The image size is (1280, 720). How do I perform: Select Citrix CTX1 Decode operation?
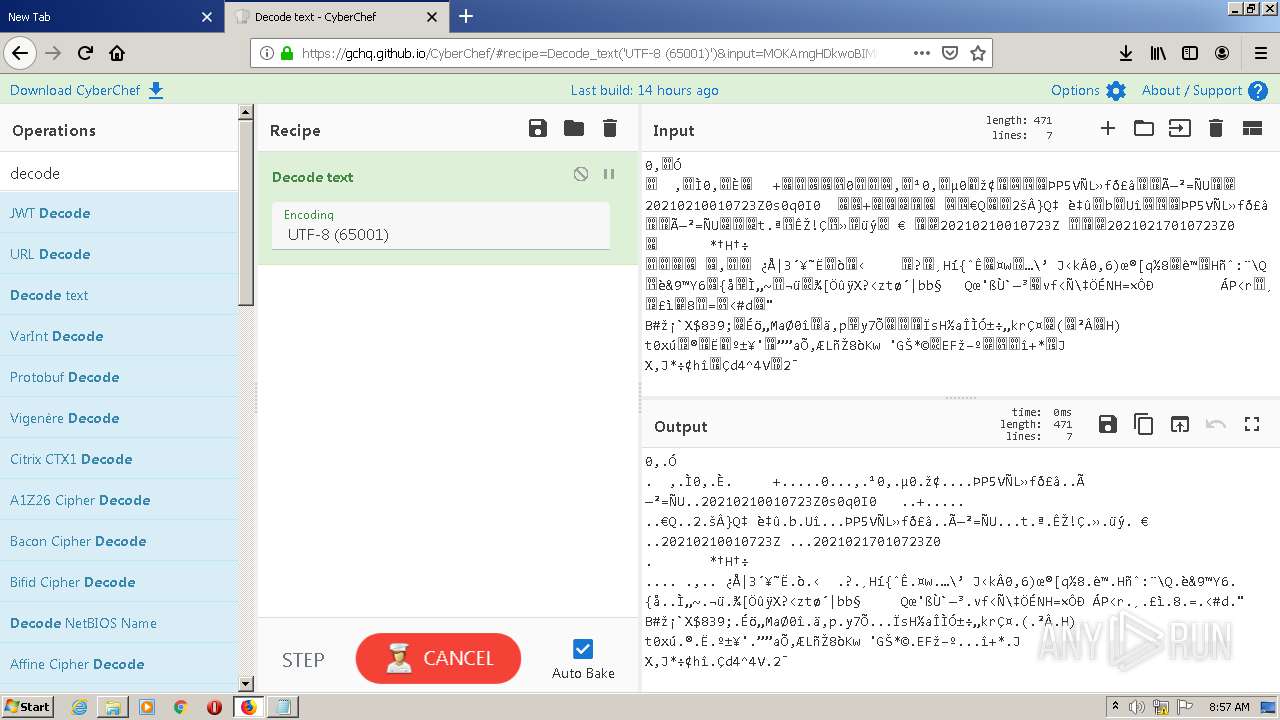119,459
